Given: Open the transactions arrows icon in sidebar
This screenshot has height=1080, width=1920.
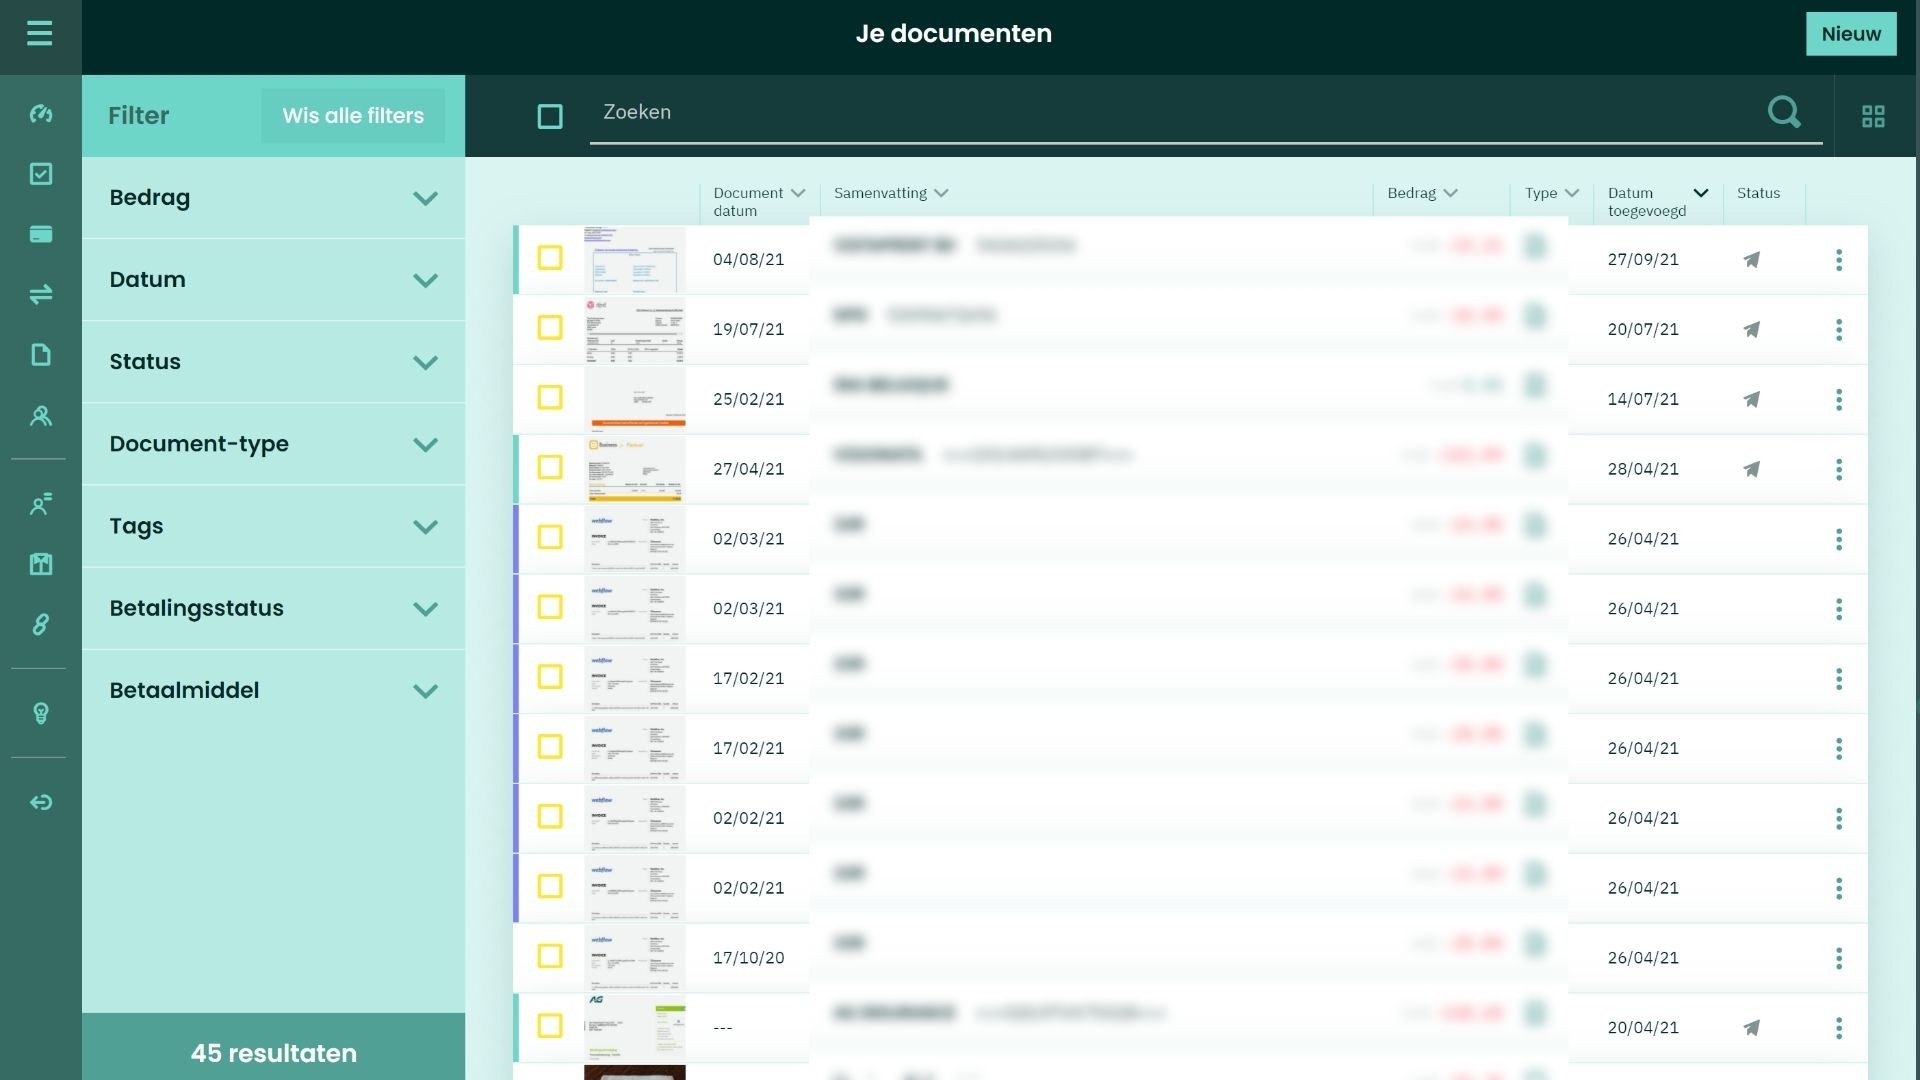Looking at the screenshot, I should (x=41, y=294).
